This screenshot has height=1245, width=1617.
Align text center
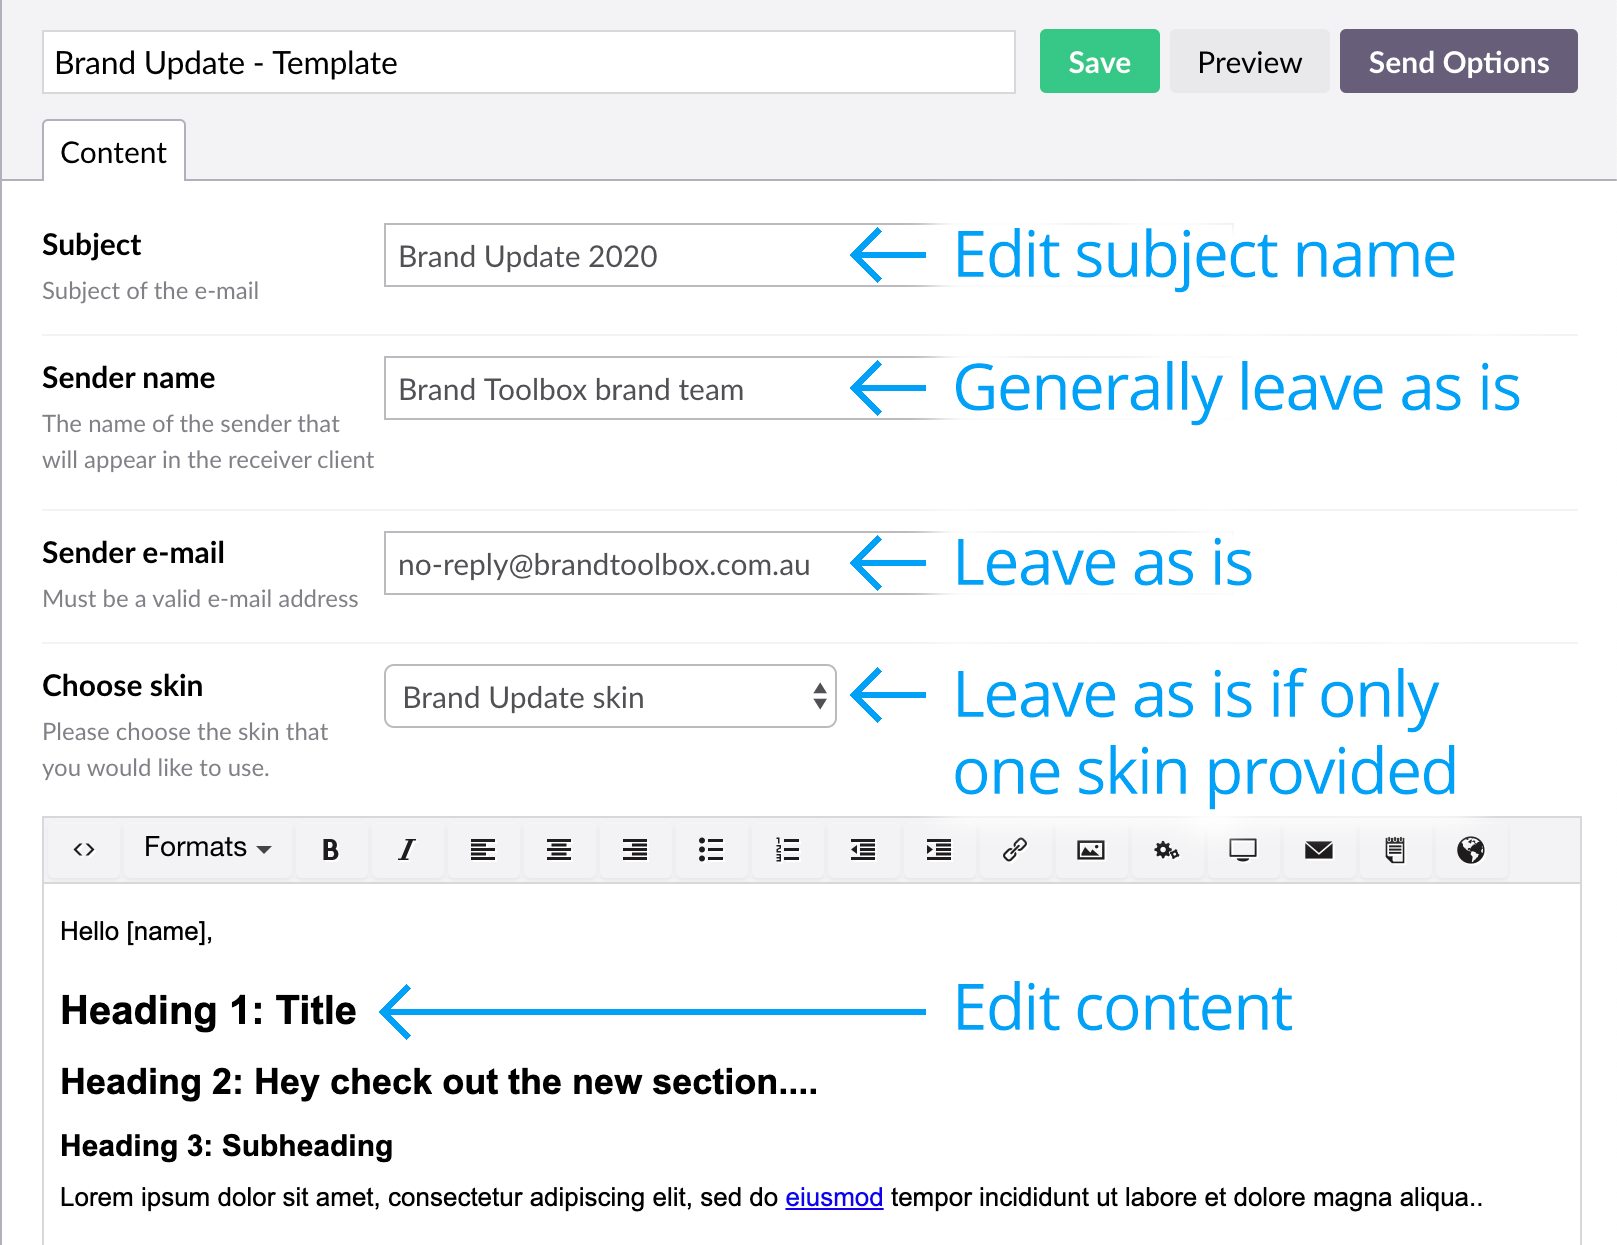559,850
